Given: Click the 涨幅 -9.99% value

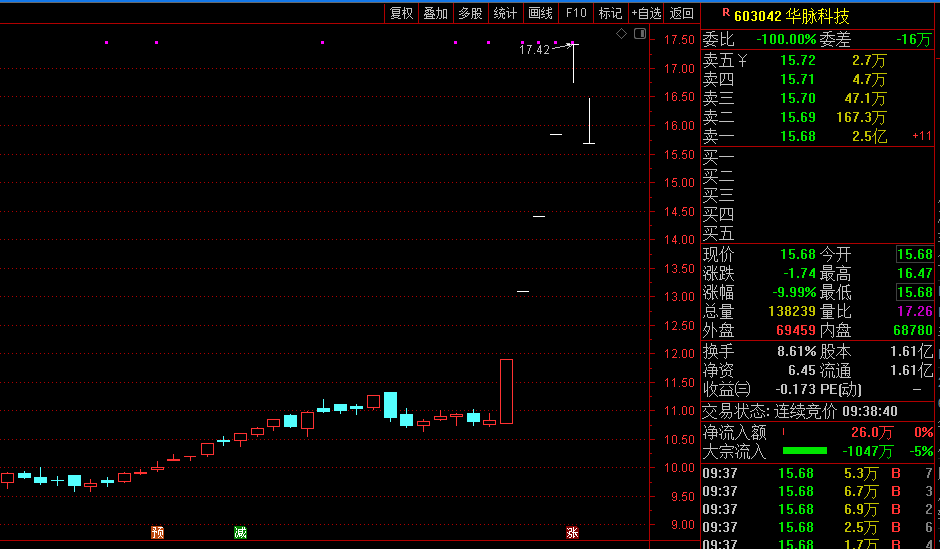Looking at the screenshot, I should (x=794, y=292).
